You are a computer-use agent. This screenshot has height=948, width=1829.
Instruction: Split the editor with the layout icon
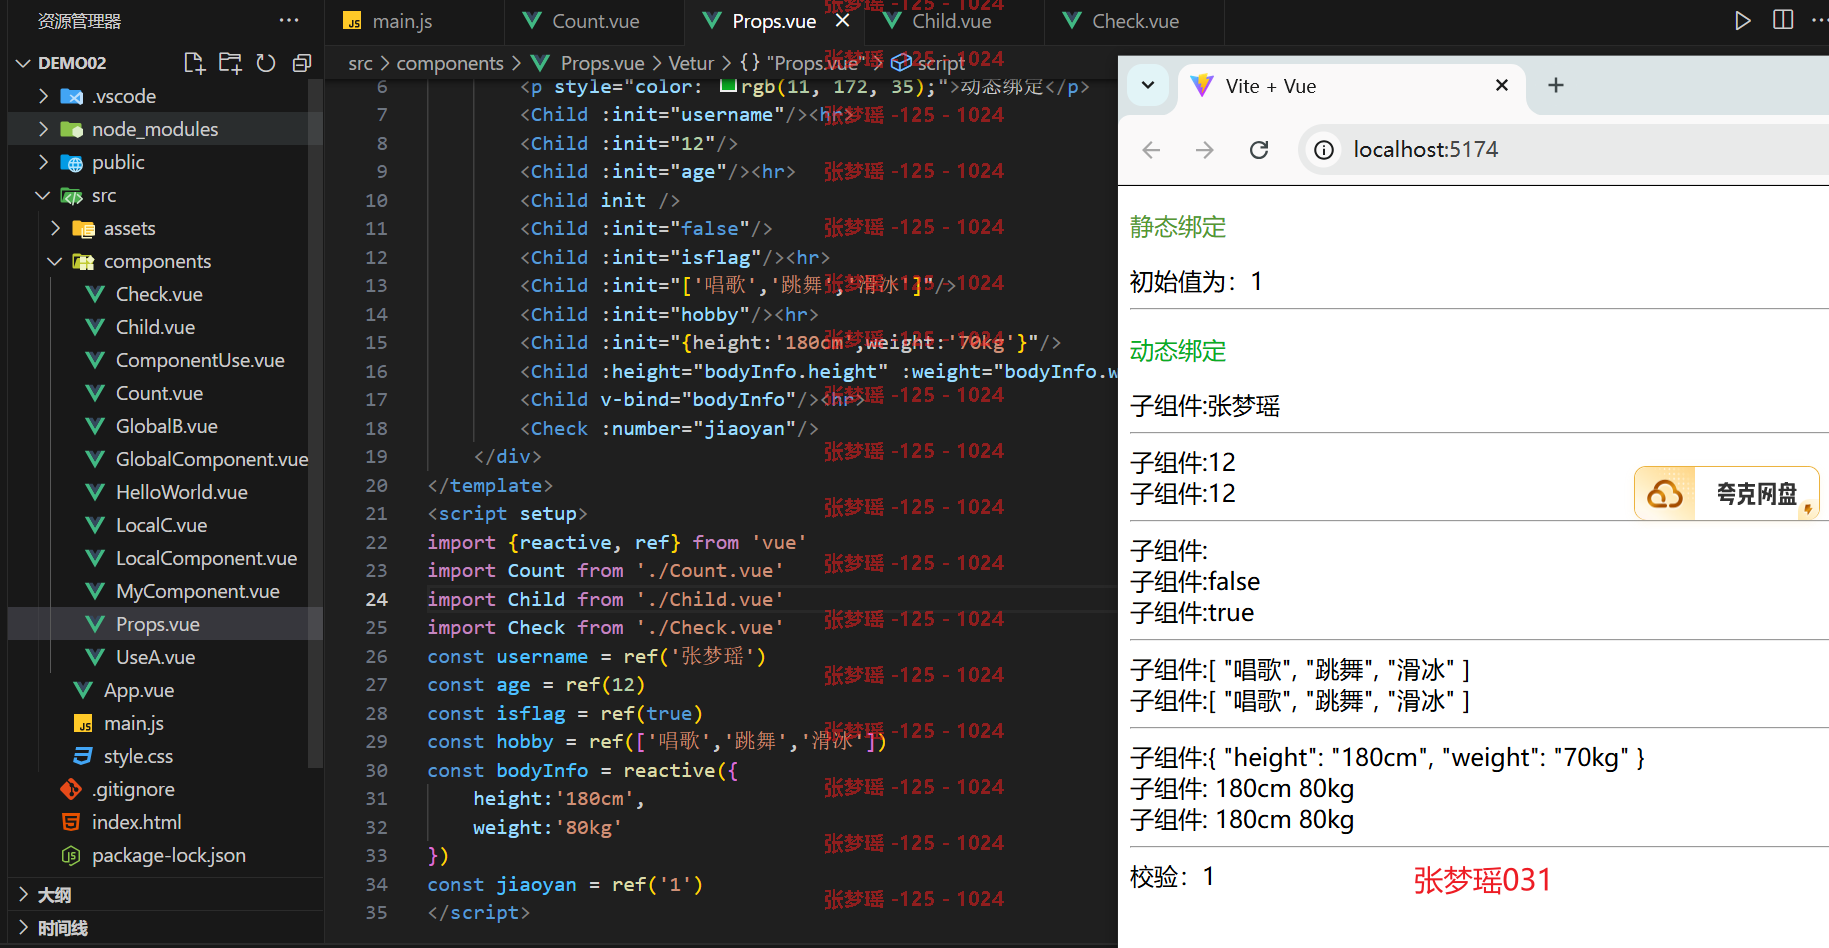point(1783,20)
